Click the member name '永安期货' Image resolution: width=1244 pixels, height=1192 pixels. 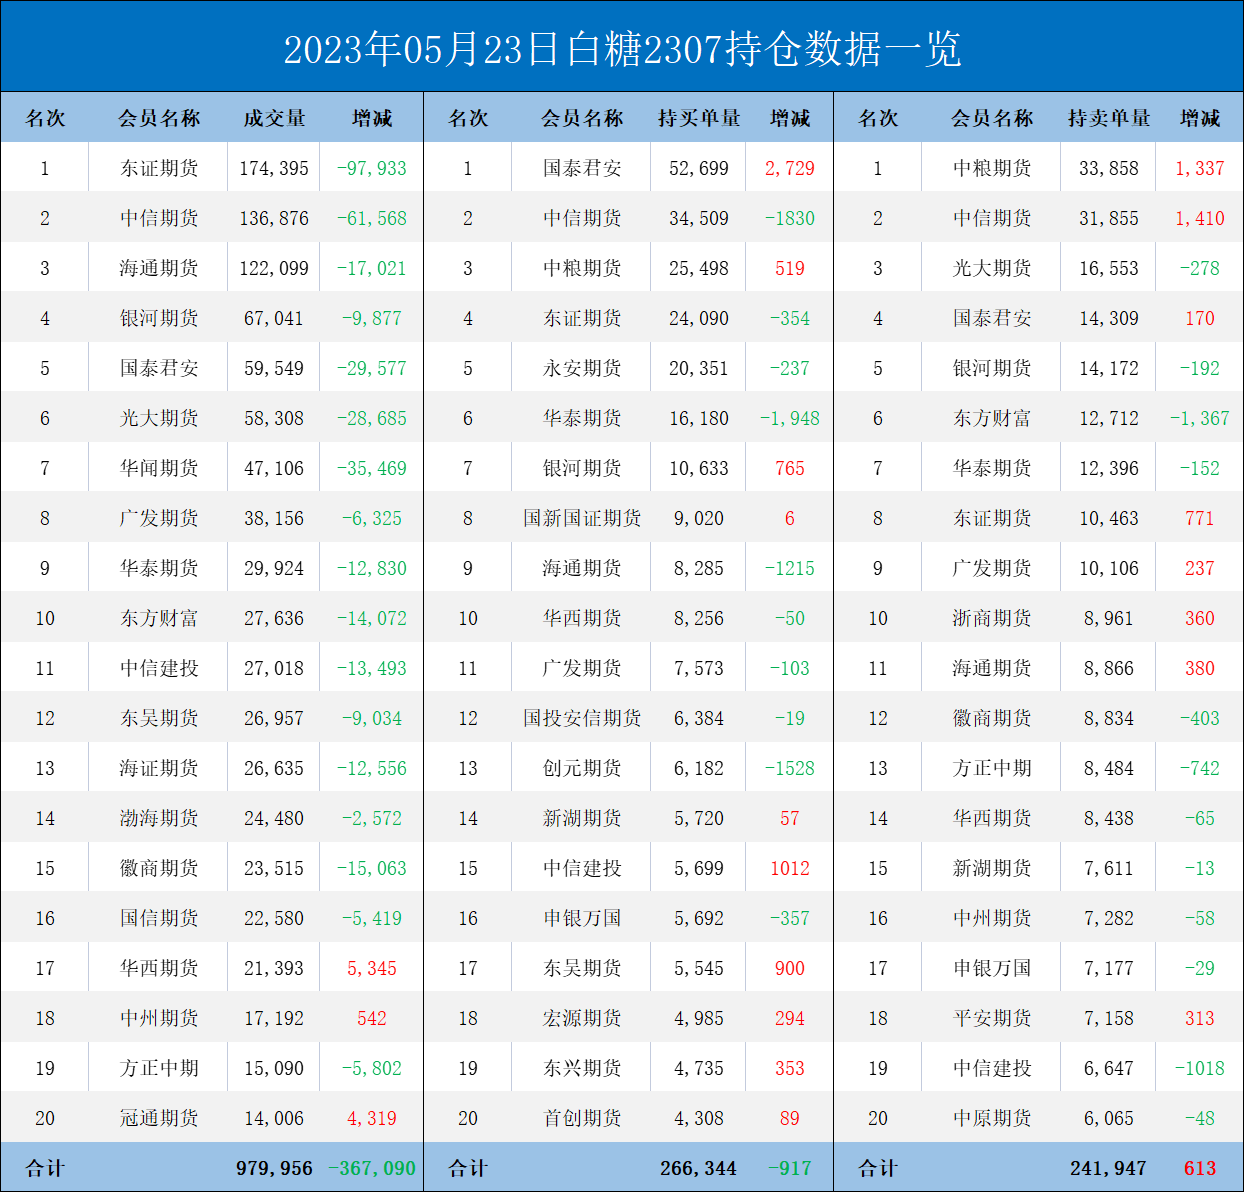(x=582, y=368)
